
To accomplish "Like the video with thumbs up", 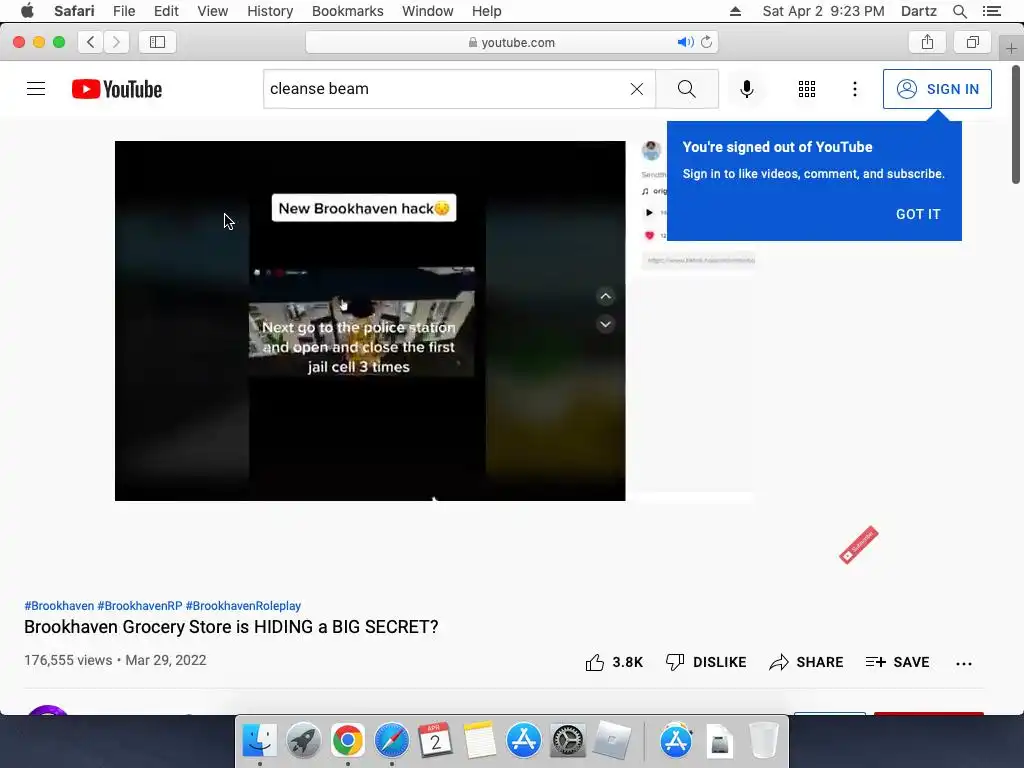I will pos(614,662).
